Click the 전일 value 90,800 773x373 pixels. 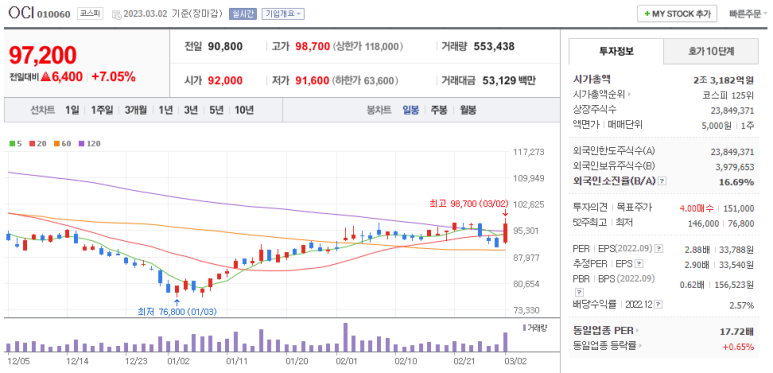[225, 47]
